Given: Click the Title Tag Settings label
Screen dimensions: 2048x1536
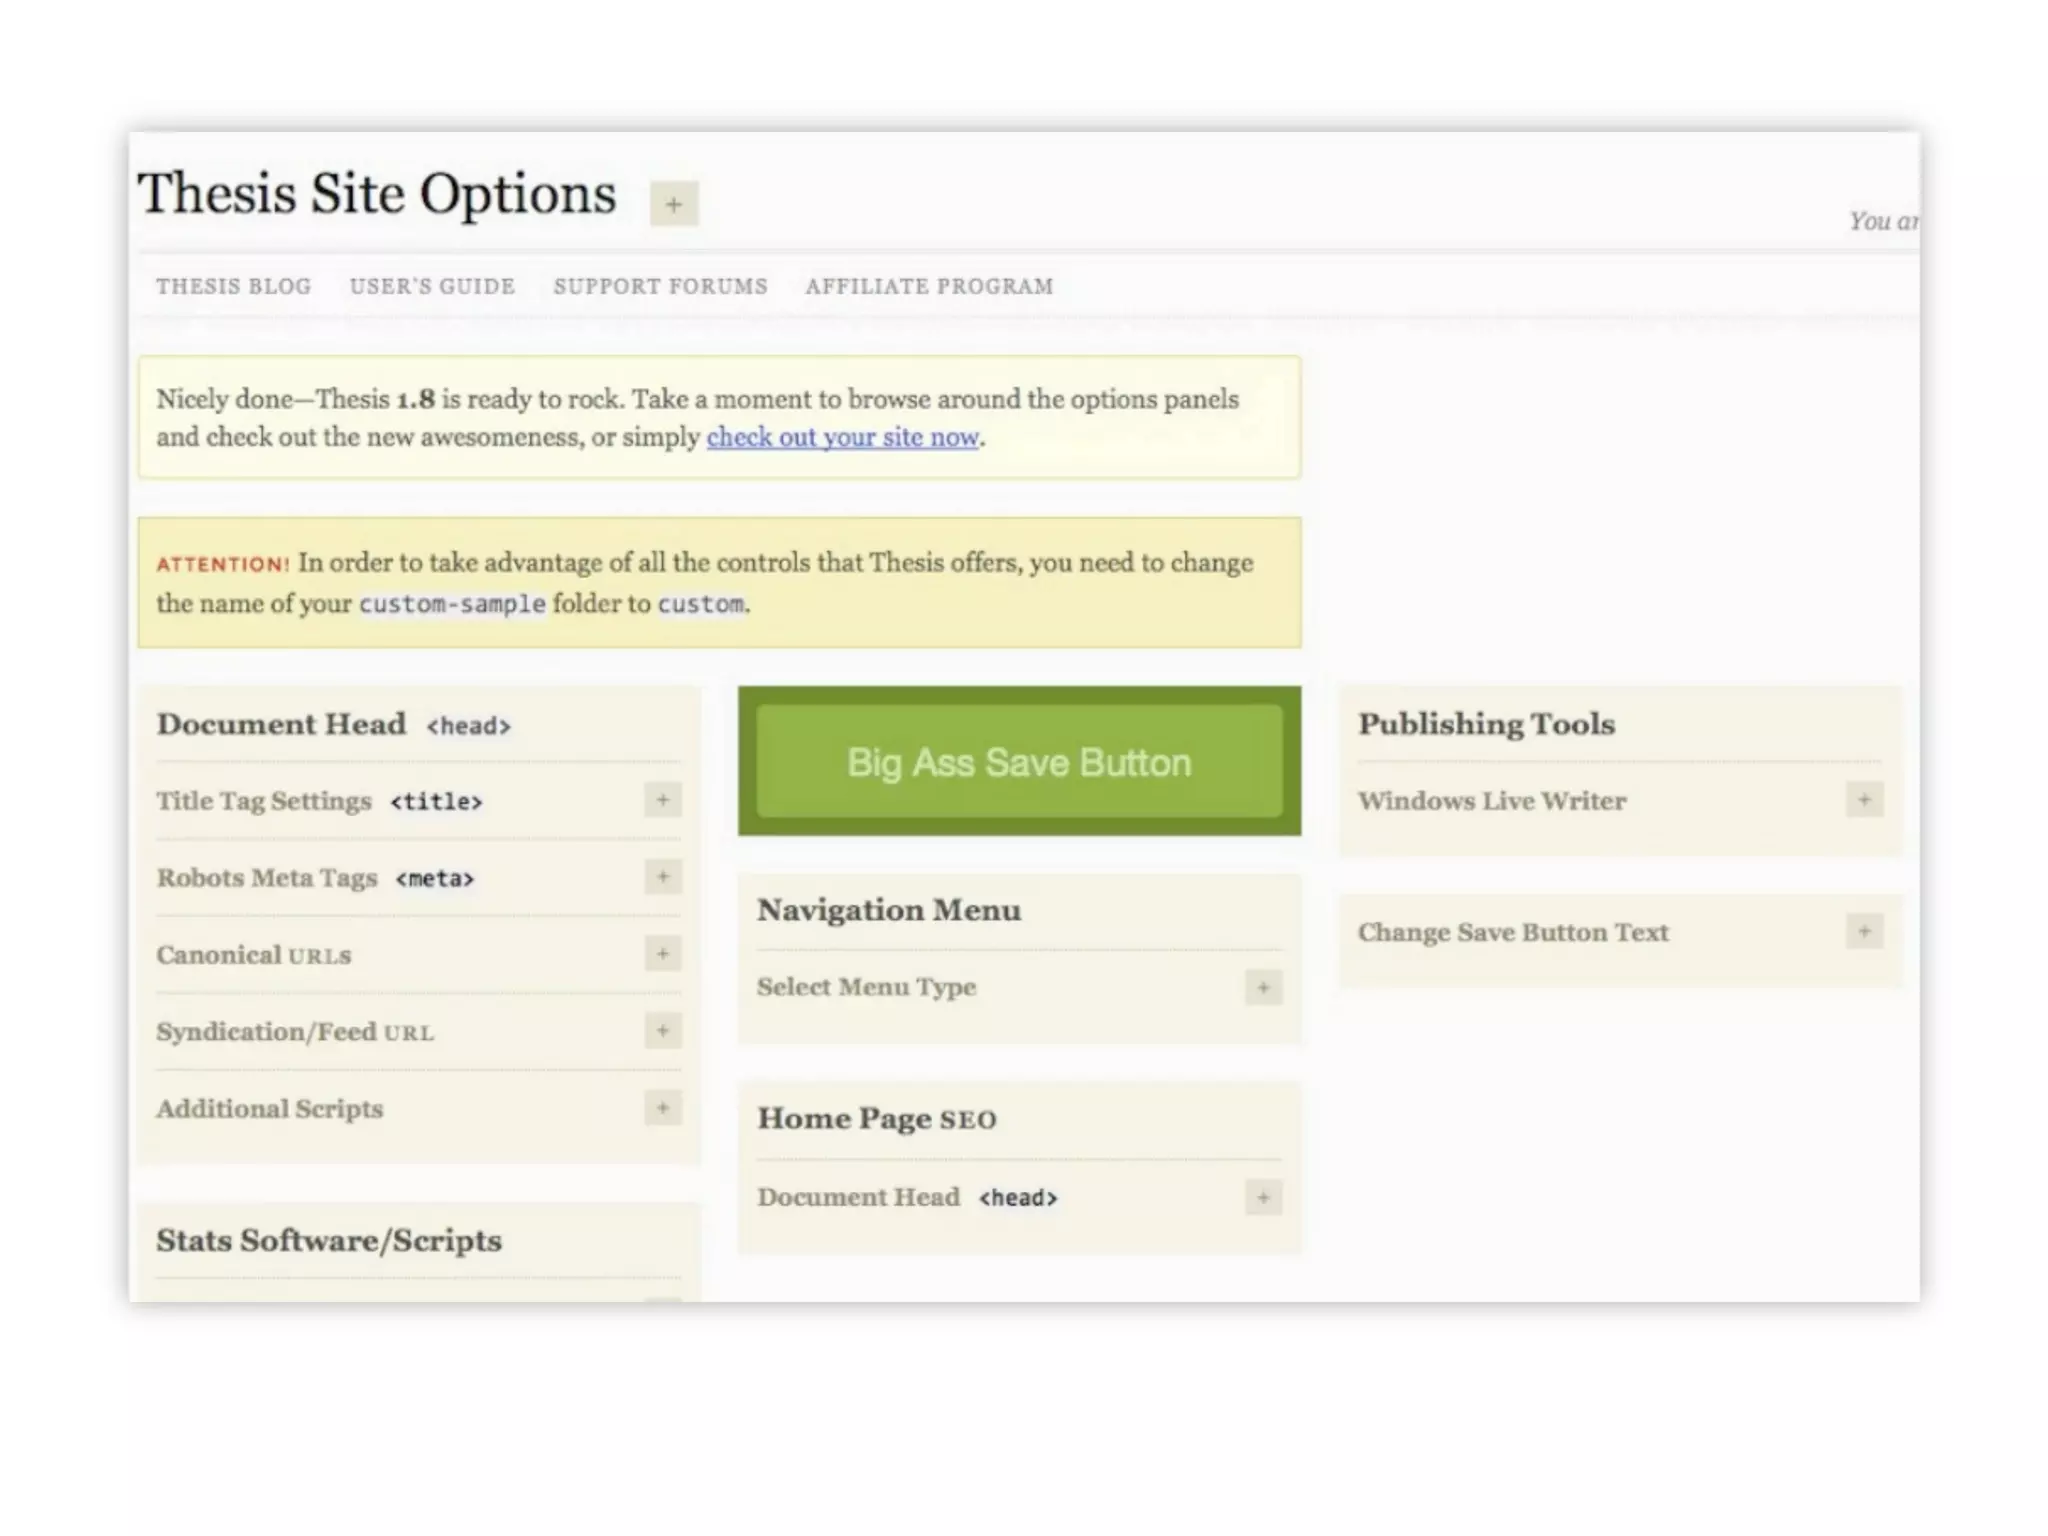Looking at the screenshot, I should pyautogui.click(x=264, y=801).
